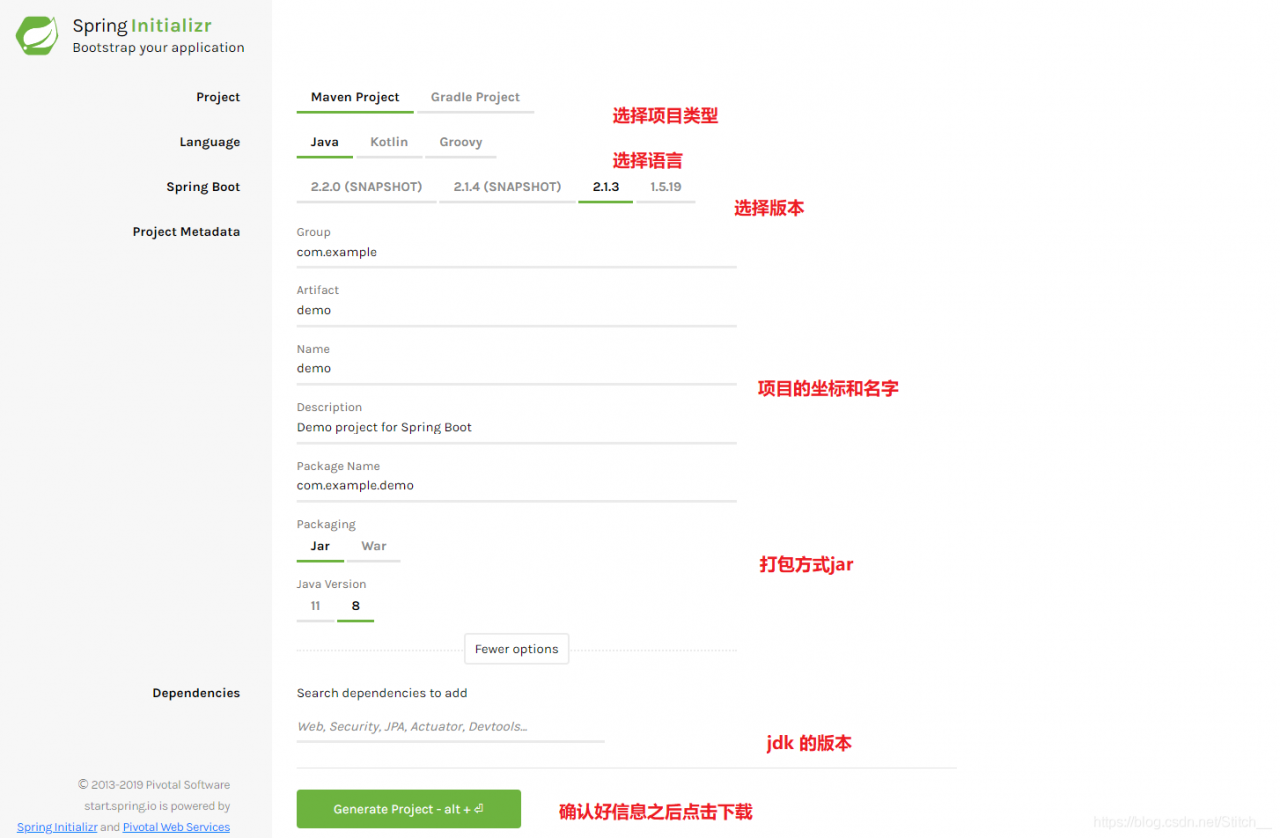Click 'Bootstrap your application' subtitle
The height and width of the screenshot is (838, 1280).
pyautogui.click(x=158, y=48)
